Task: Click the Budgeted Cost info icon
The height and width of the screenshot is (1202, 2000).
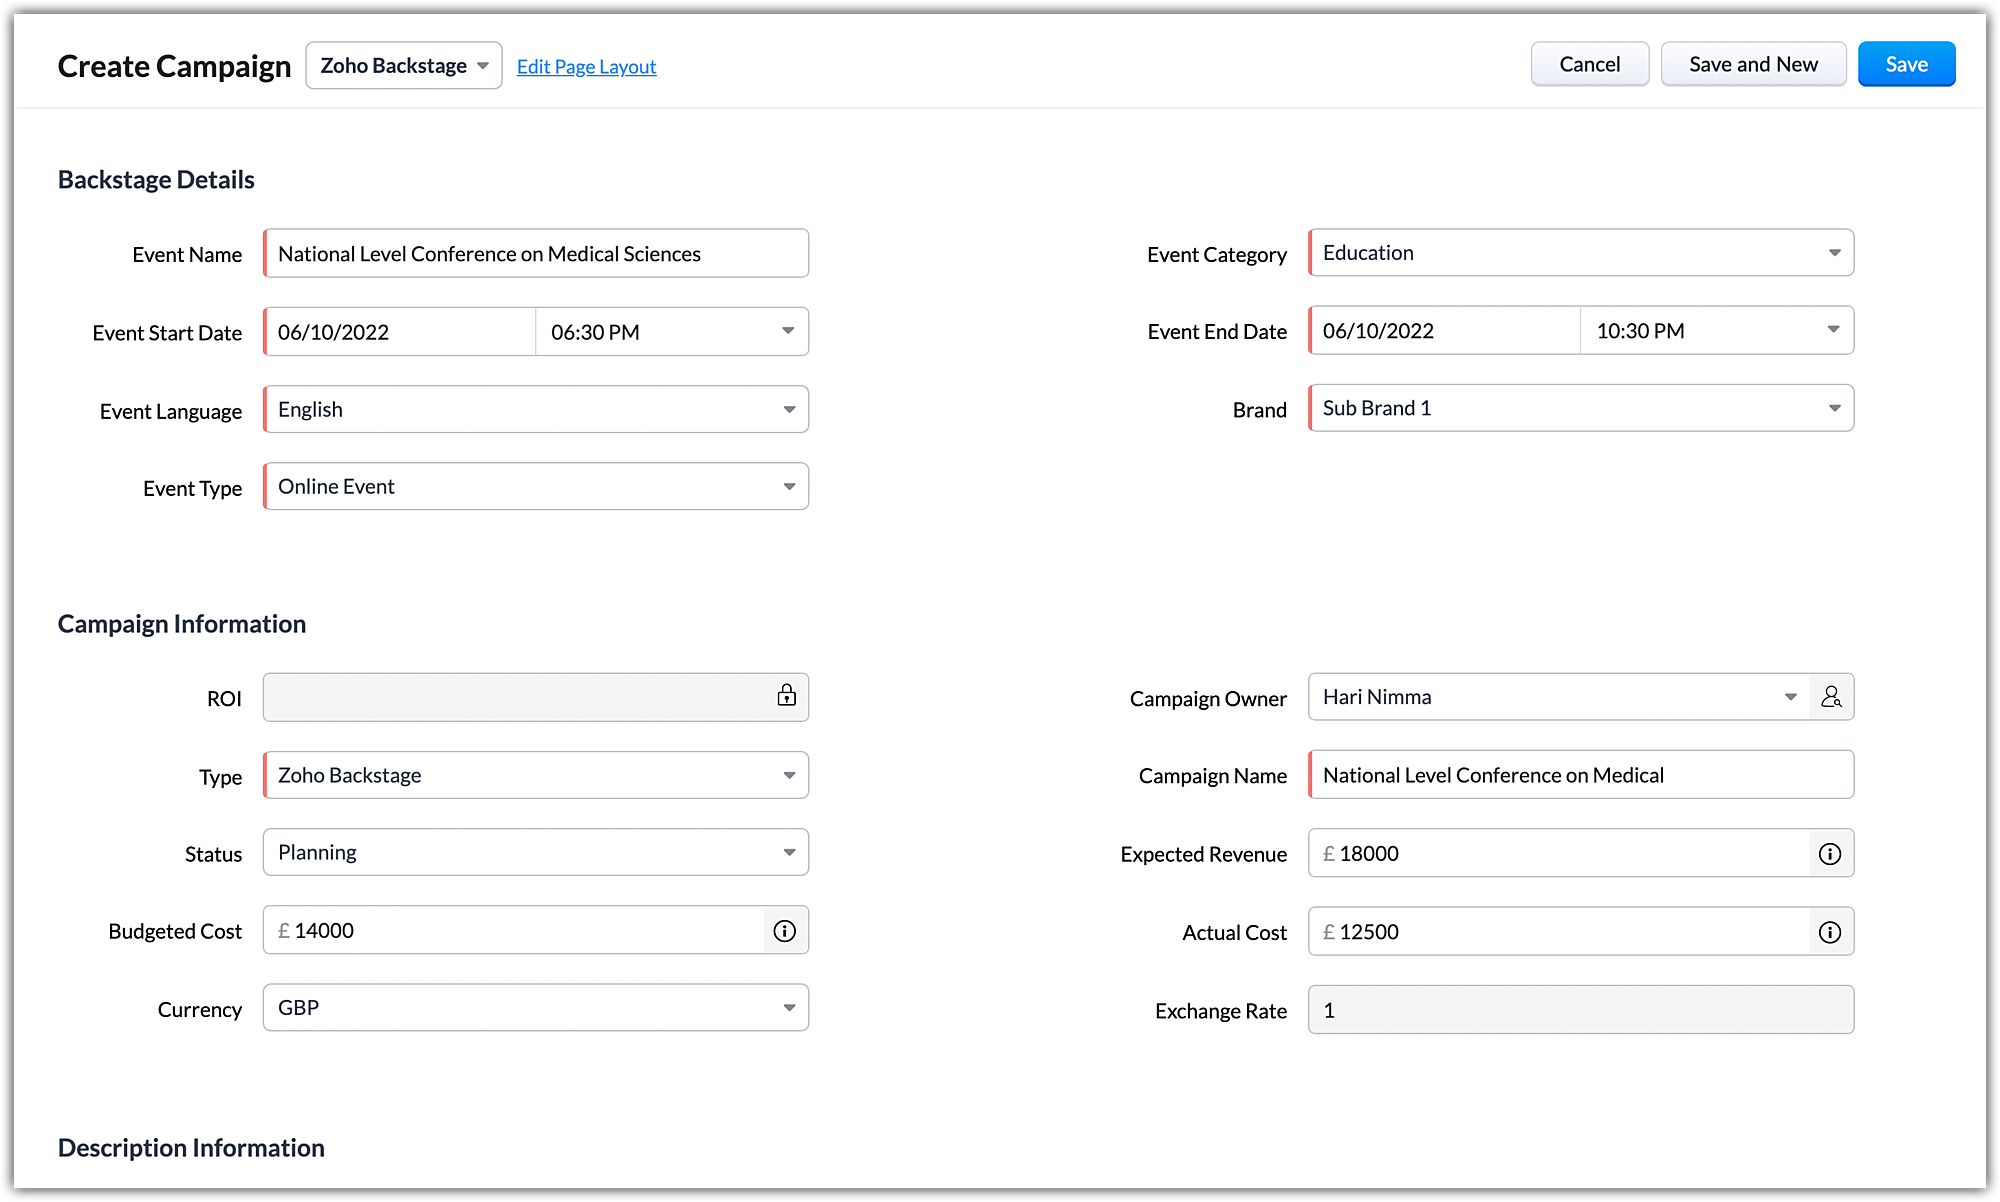Action: tap(785, 931)
